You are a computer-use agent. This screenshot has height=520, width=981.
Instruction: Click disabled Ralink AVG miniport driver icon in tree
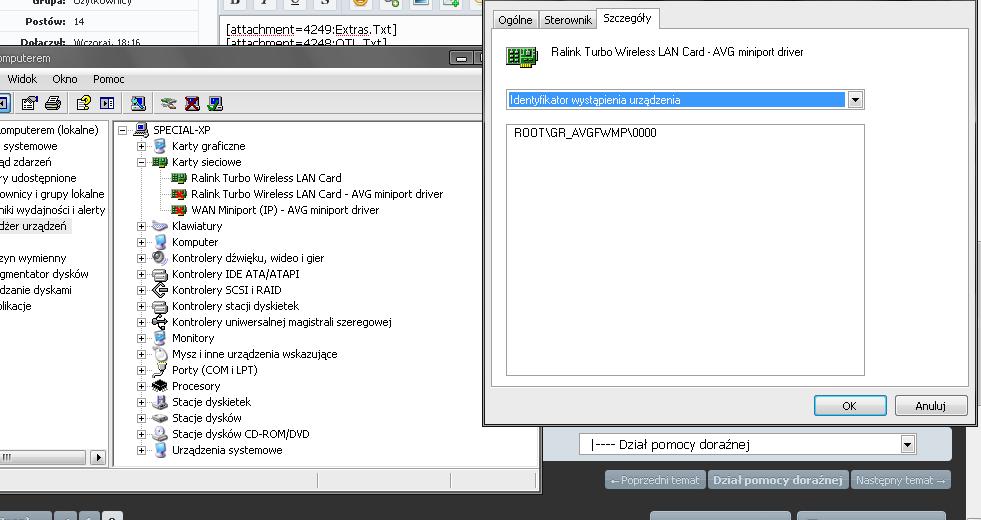coord(179,194)
